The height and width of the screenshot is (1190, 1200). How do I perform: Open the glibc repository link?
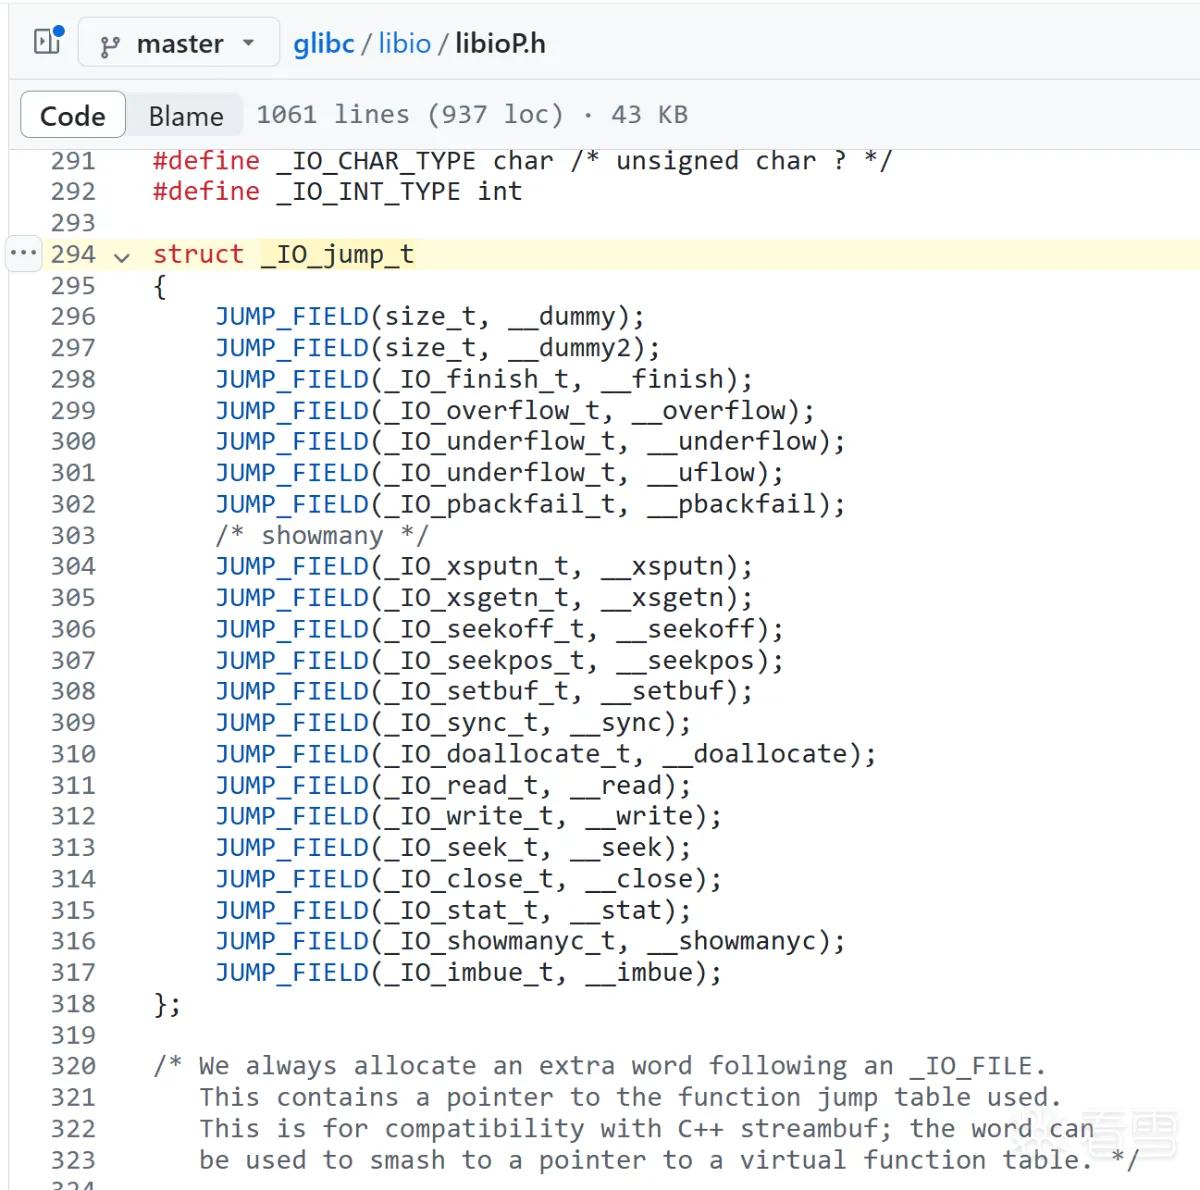tap(323, 43)
